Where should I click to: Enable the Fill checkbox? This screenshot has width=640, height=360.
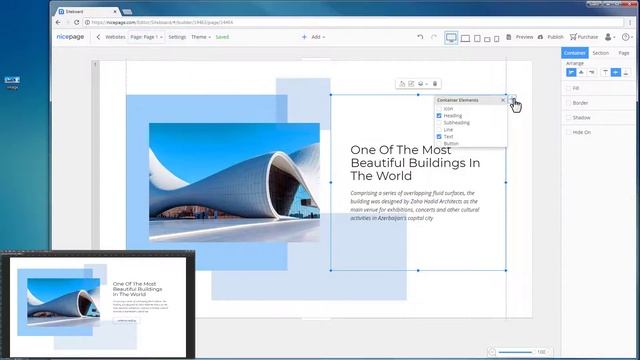[x=569, y=88]
